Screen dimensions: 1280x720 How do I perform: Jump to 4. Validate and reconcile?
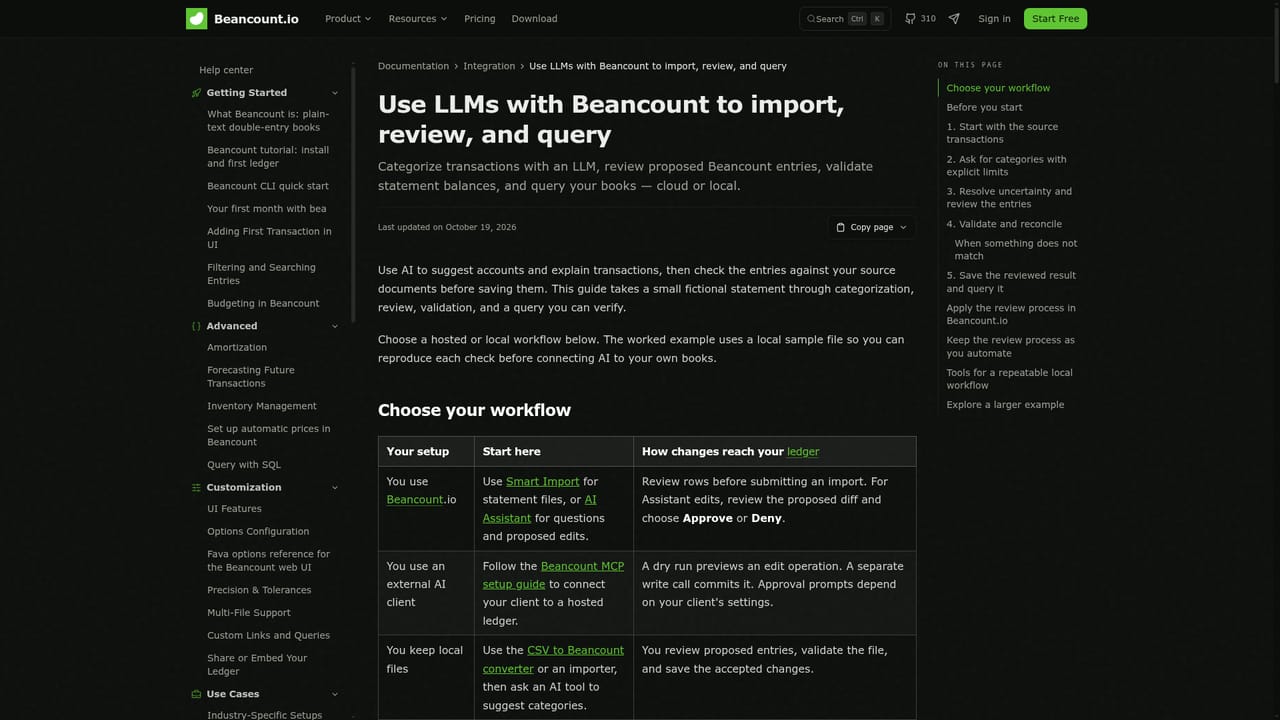pos(1004,224)
